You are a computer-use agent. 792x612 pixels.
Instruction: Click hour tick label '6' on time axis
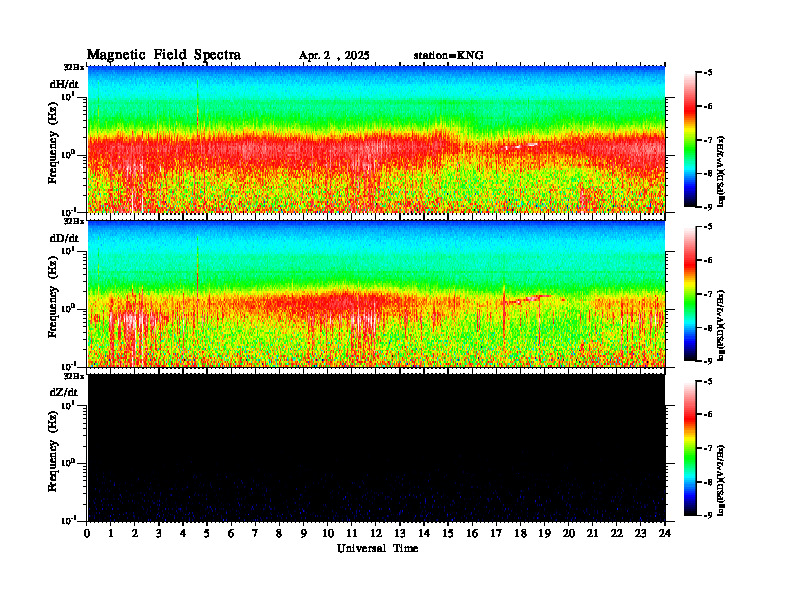click(231, 533)
